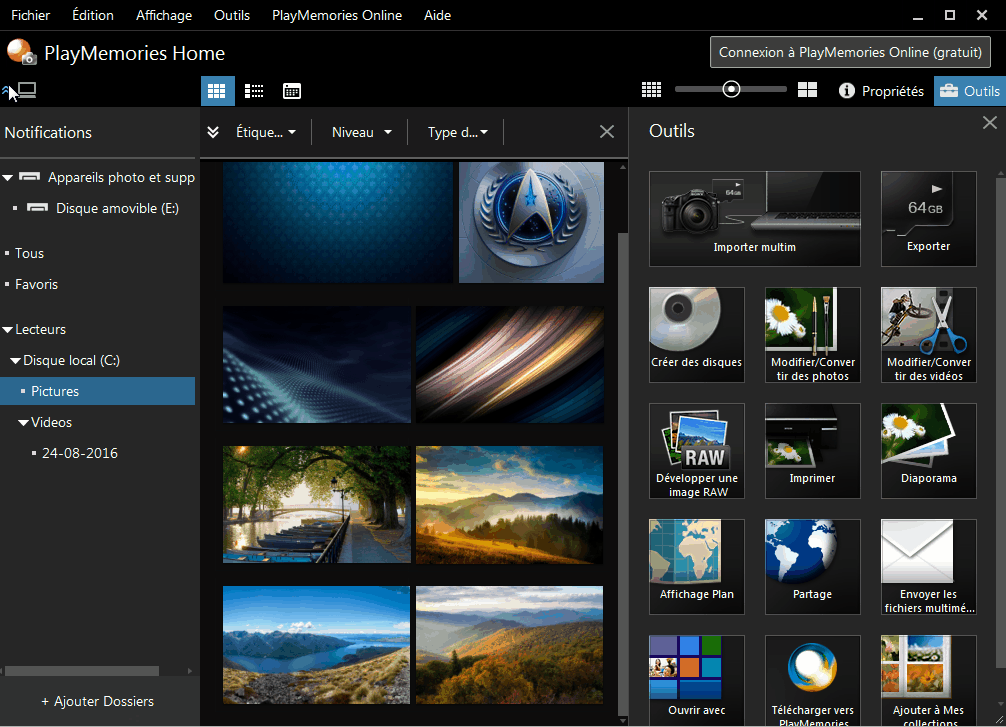Screen dimensions: 1006x727
Task: Click the photo grid vertical scrollbar
Action: [x=622, y=474]
